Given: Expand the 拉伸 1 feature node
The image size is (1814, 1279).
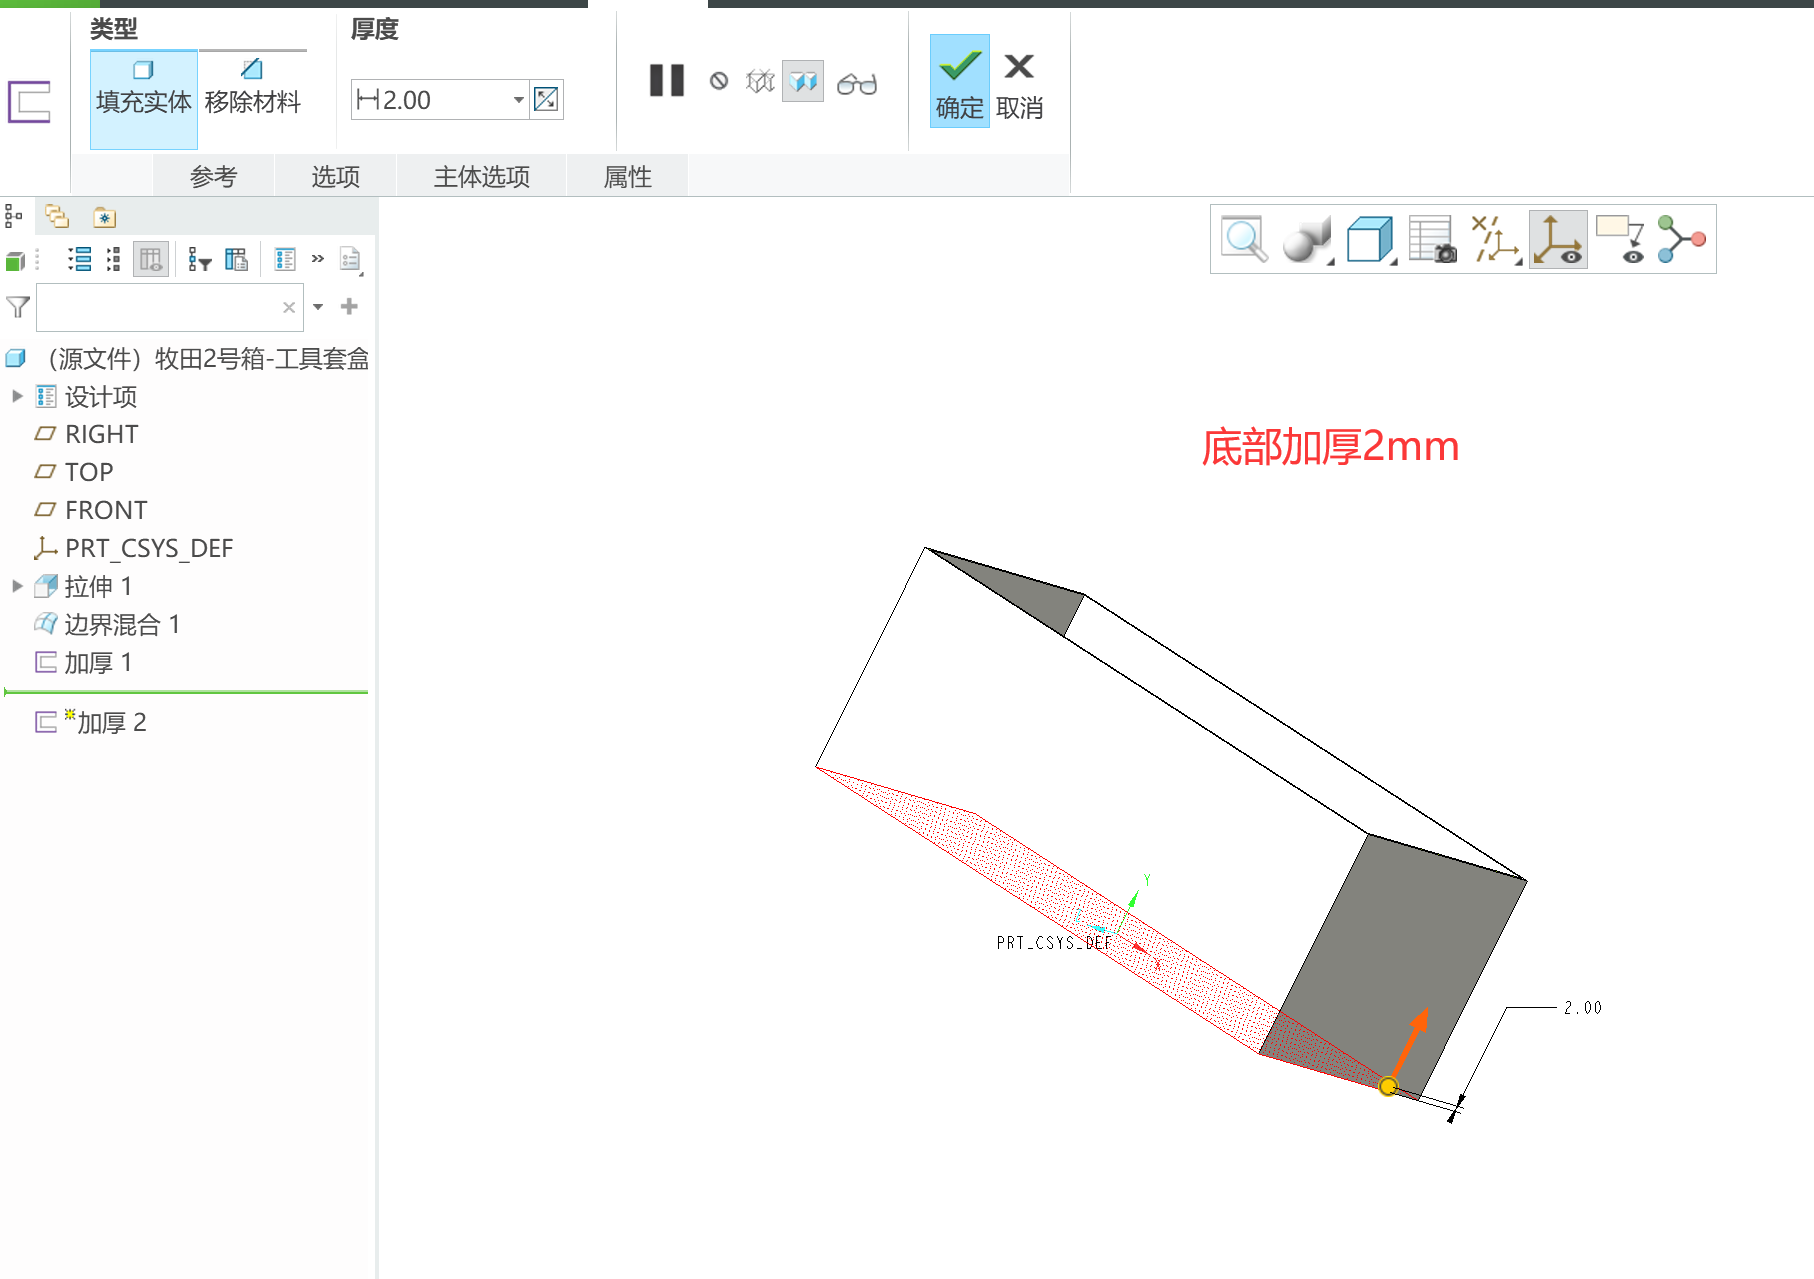Looking at the screenshot, I should (17, 586).
